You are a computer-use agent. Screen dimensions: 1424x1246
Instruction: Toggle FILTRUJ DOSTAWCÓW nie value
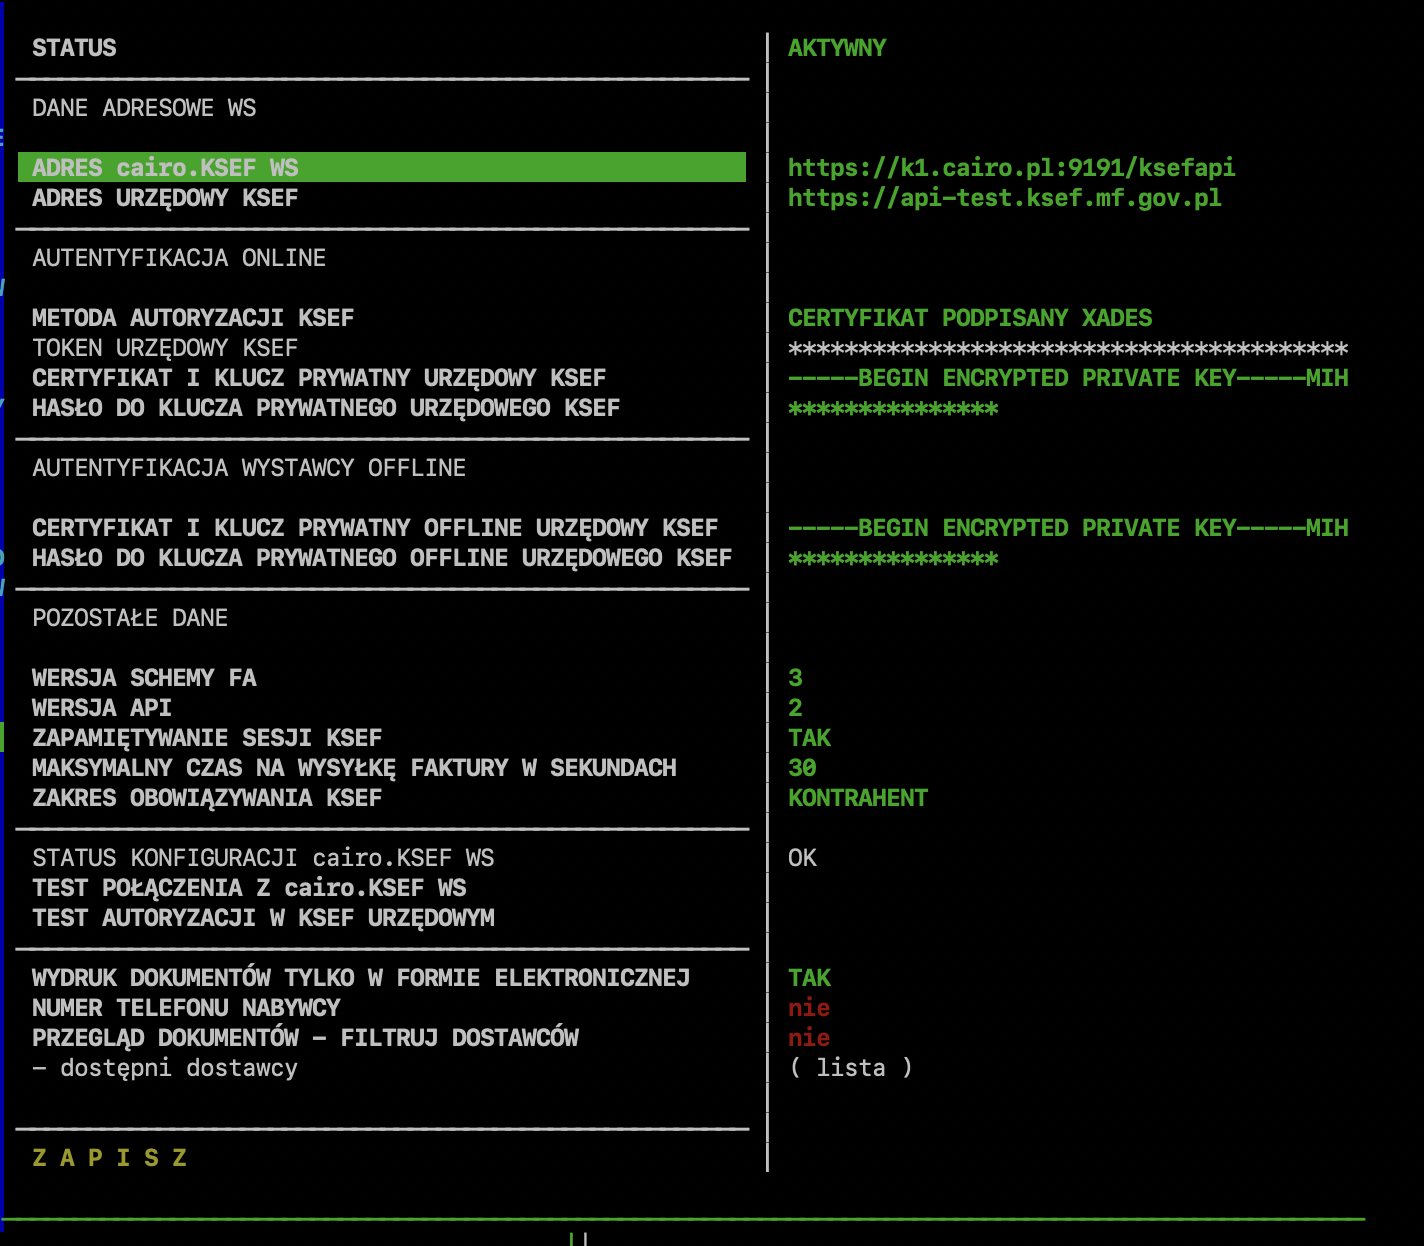(809, 1038)
